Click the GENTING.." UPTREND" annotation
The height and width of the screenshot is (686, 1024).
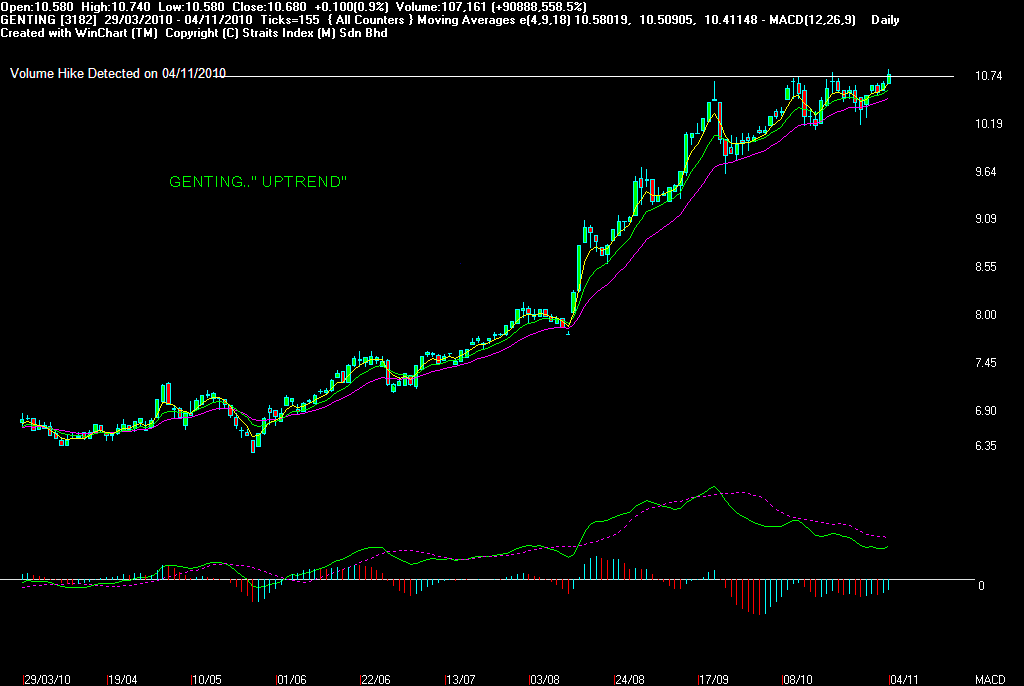click(258, 182)
